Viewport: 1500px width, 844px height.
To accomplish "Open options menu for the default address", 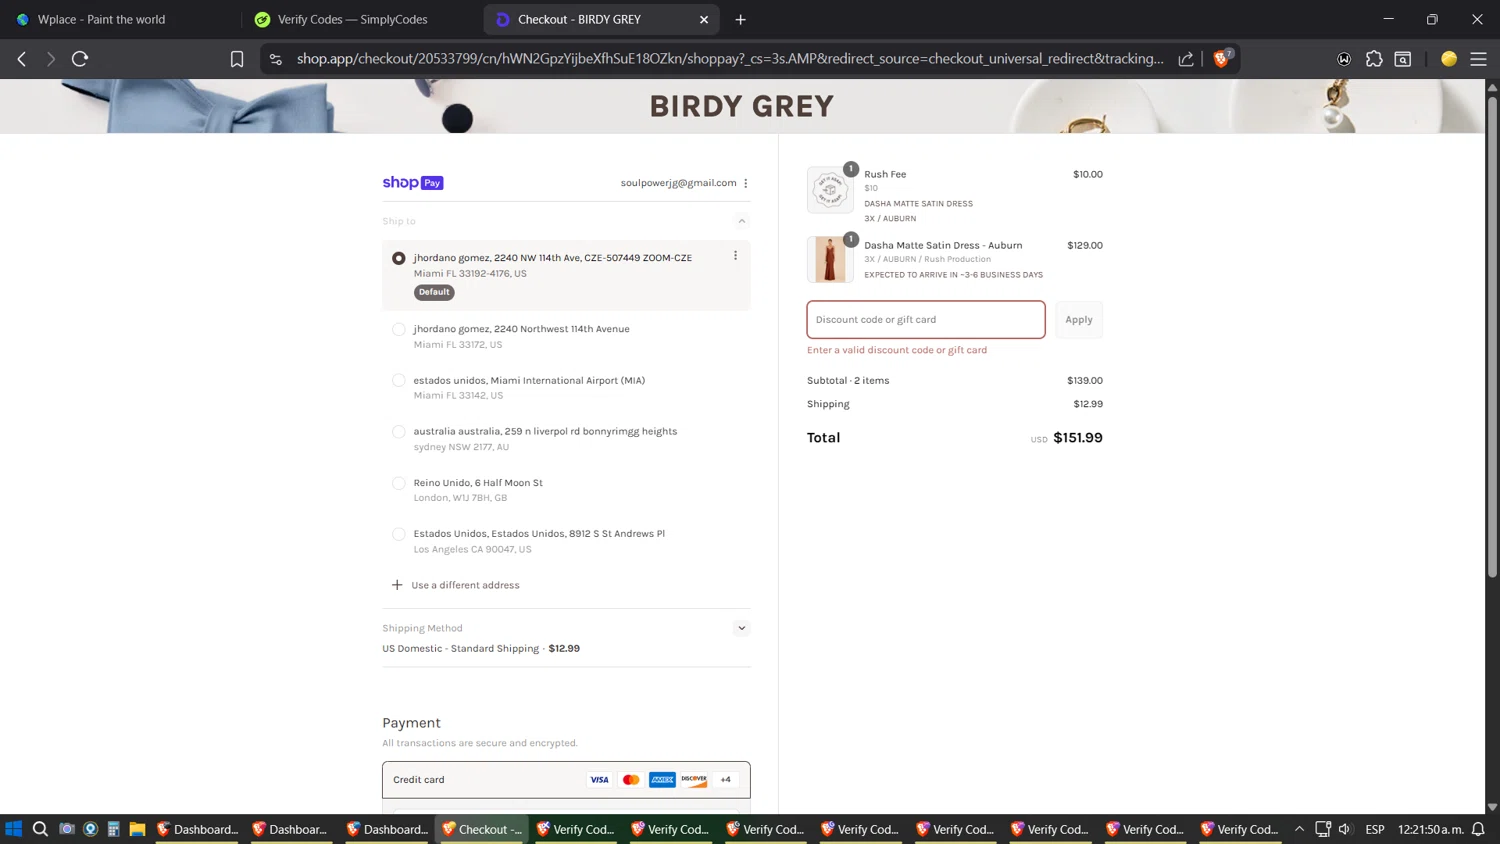I will (x=735, y=256).
